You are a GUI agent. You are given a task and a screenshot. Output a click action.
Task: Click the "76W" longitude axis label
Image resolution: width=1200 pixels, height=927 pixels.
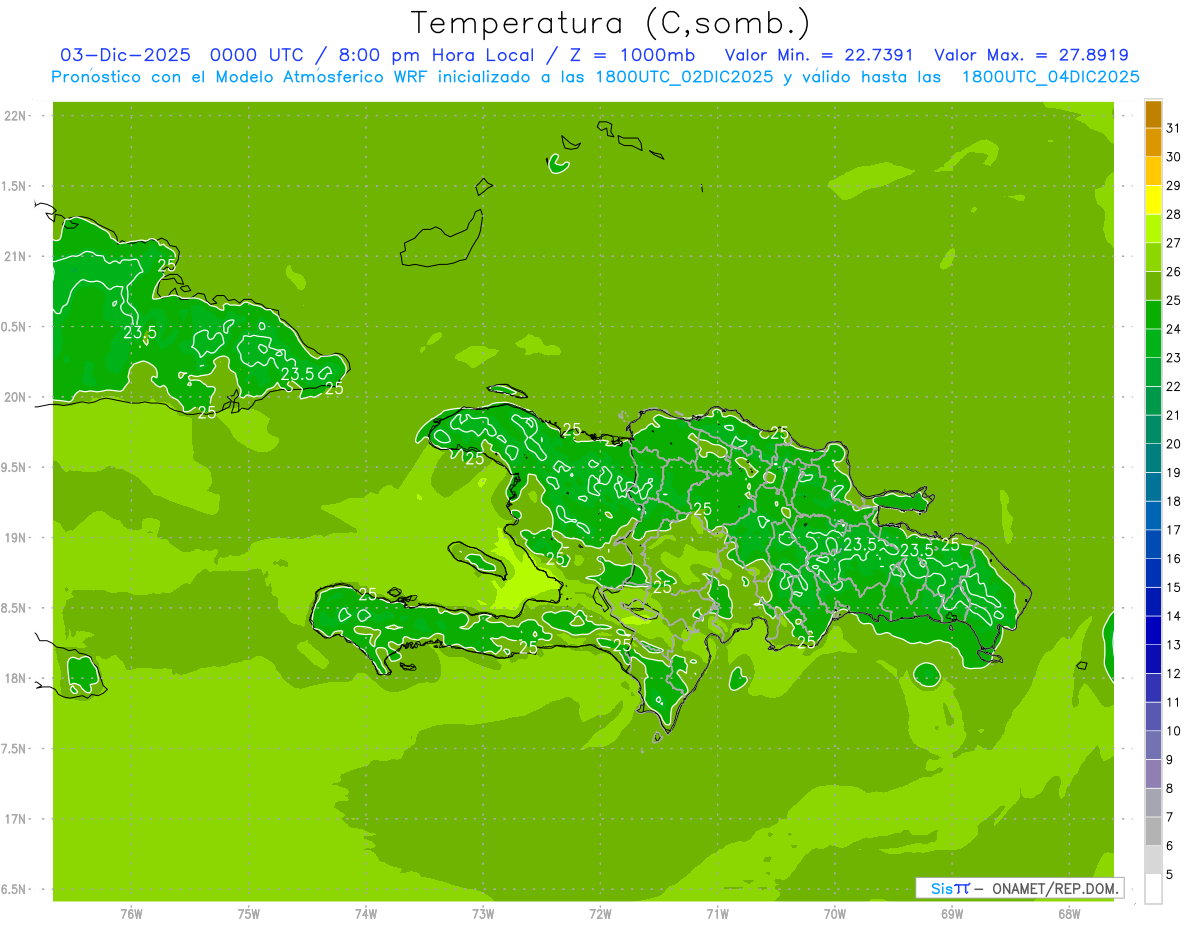[x=131, y=914]
